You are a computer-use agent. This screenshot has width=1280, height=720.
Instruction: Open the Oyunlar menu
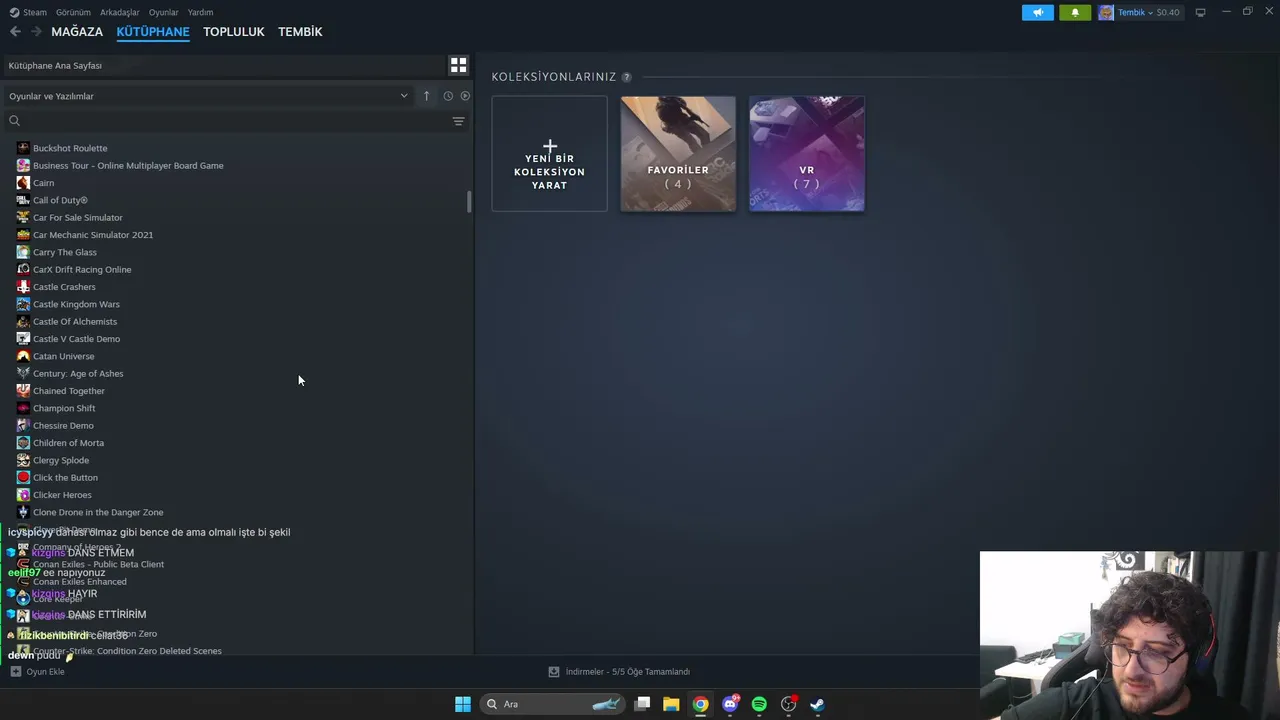164,12
